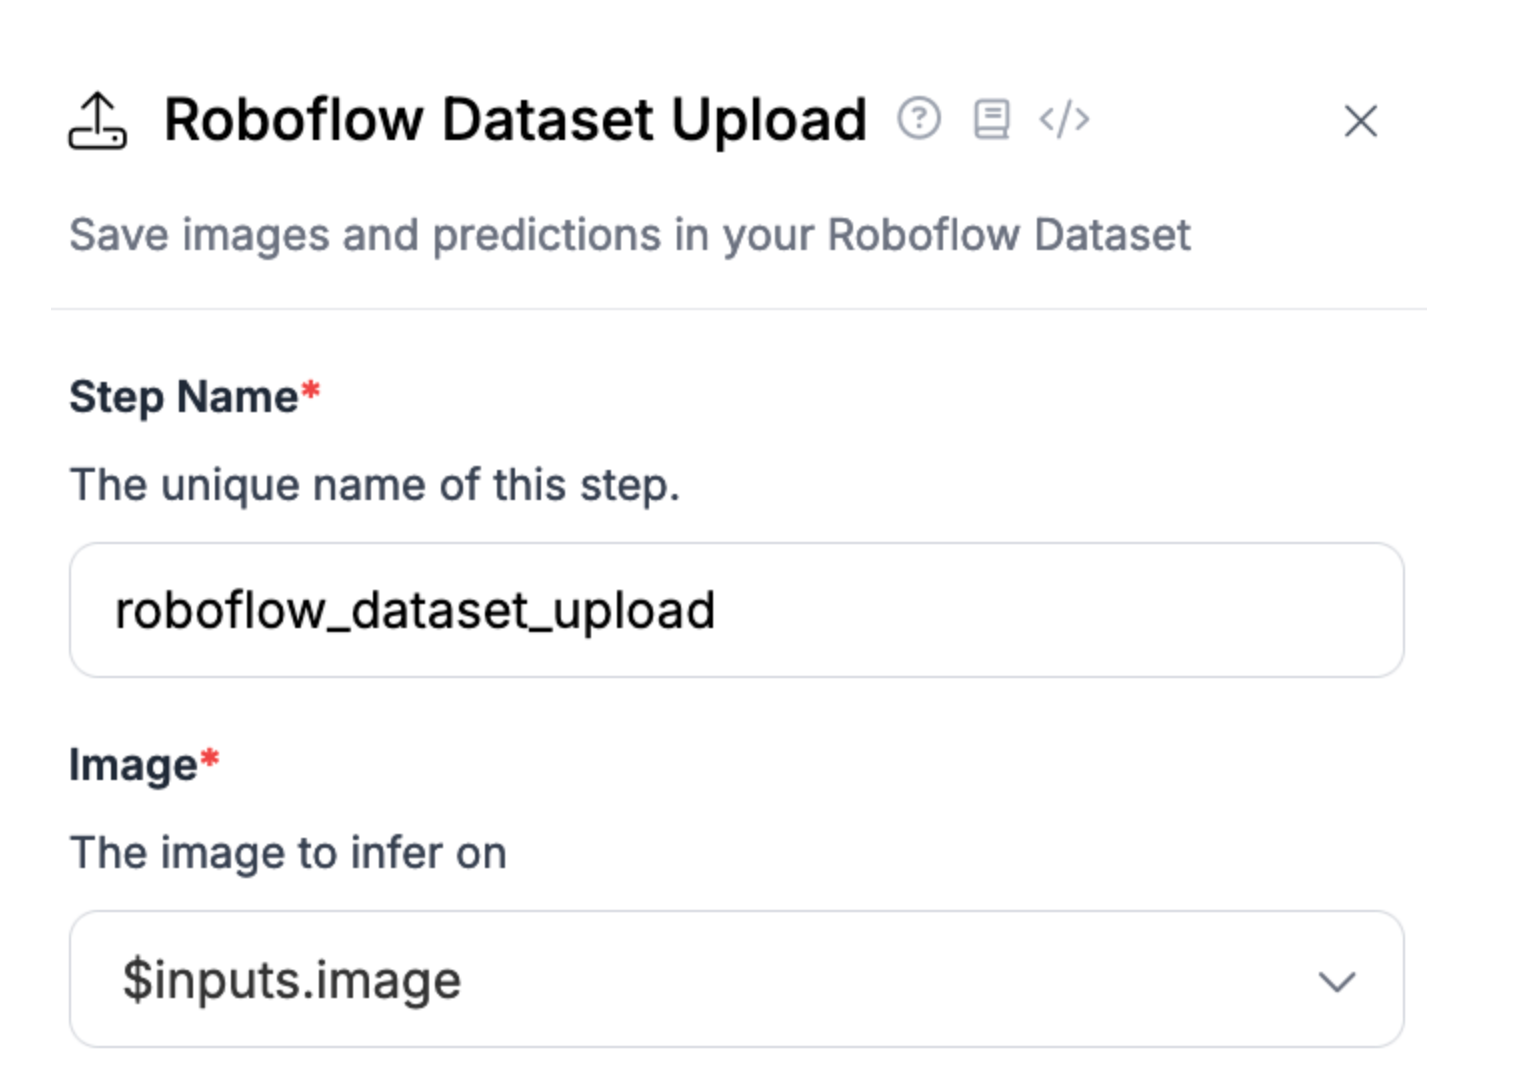Close the Roboflow Dataset Upload panel
Screen dimensions: 1530x1078
[x=1360, y=122]
